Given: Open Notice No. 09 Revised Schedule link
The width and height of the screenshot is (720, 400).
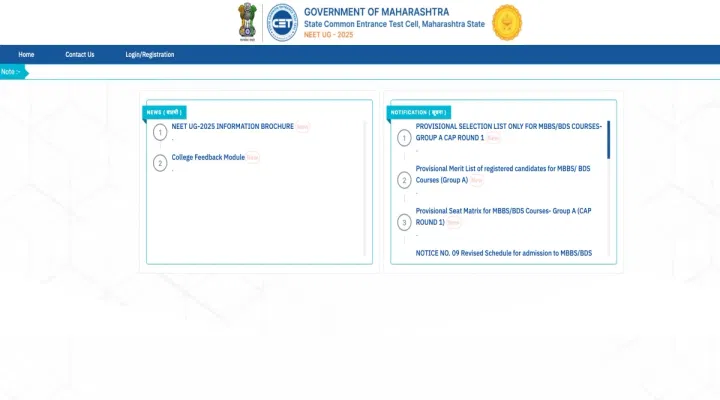Looking at the screenshot, I should (503, 253).
